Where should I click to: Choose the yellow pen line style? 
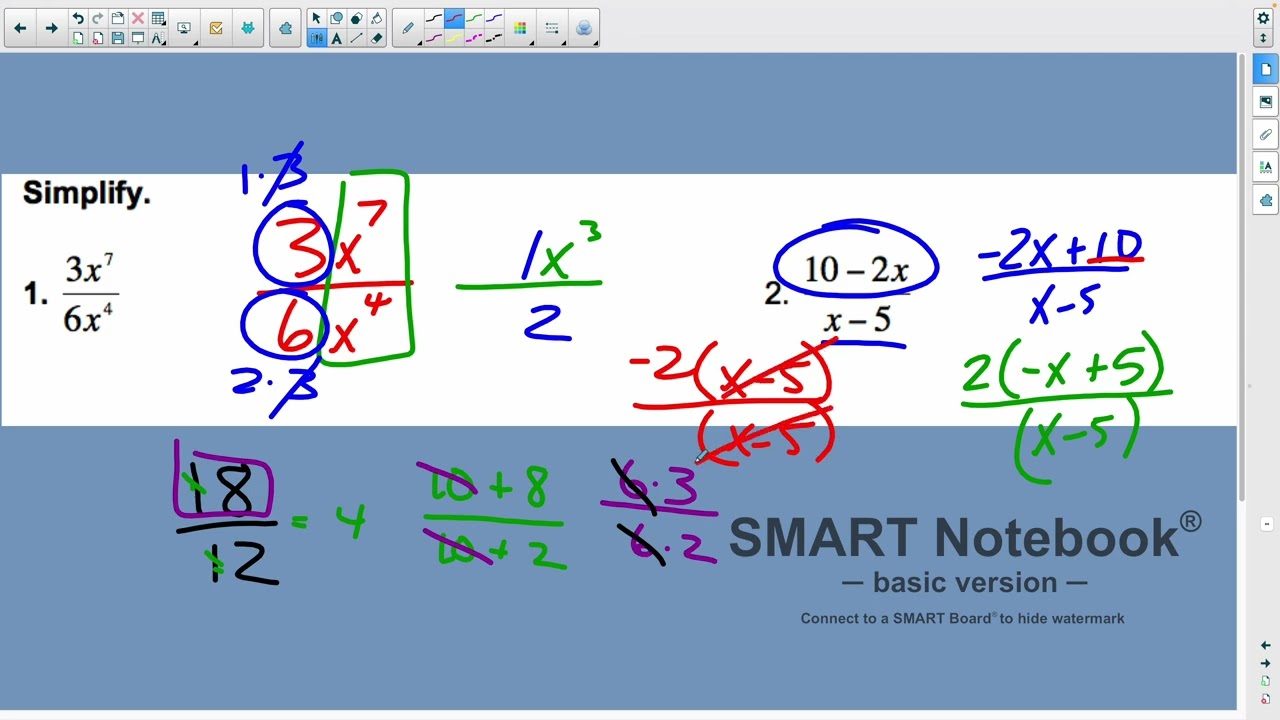(454, 38)
